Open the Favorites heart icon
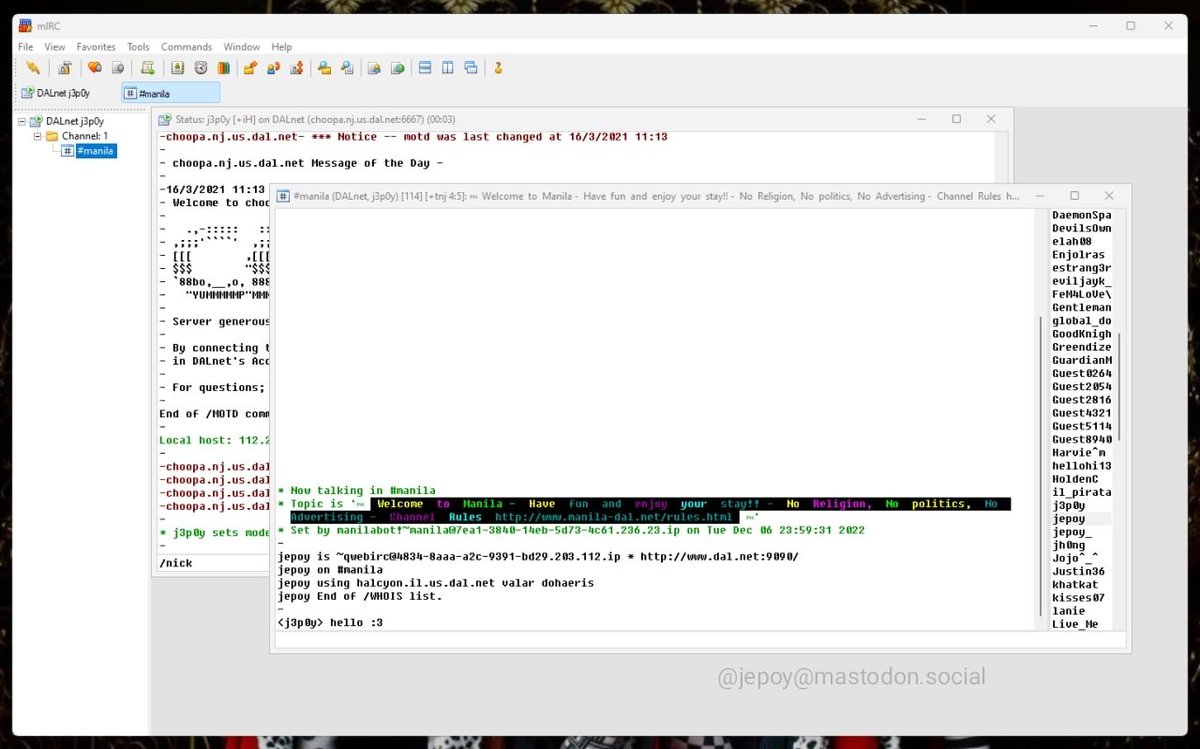1200x749 pixels. pos(95,68)
